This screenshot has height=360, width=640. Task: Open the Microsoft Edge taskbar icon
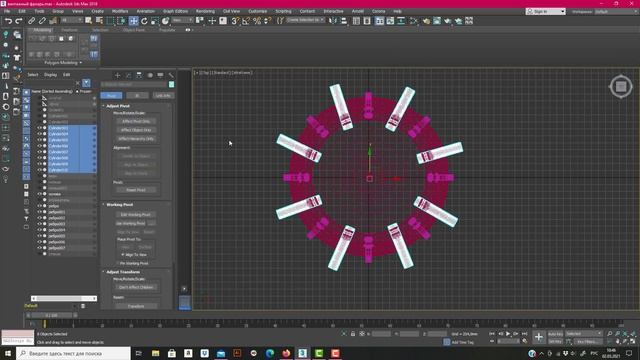click(x=270, y=353)
